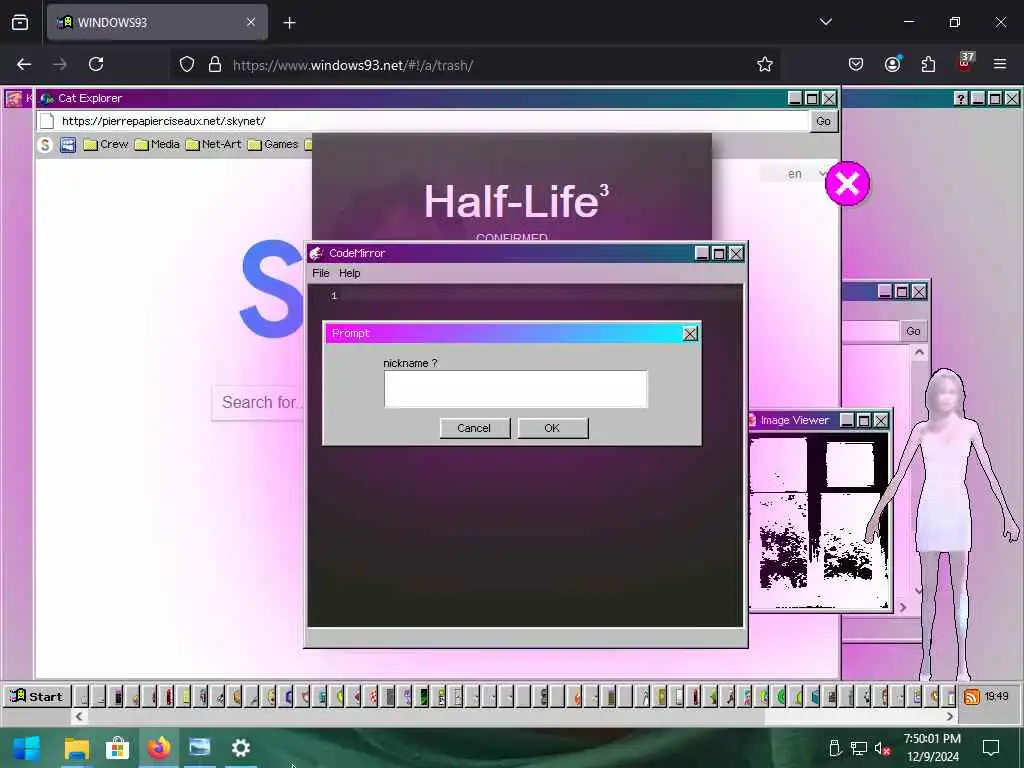Screen dimensions: 1024x768
Task: Open the Net-Art bookmarks folder
Action: click(x=214, y=144)
